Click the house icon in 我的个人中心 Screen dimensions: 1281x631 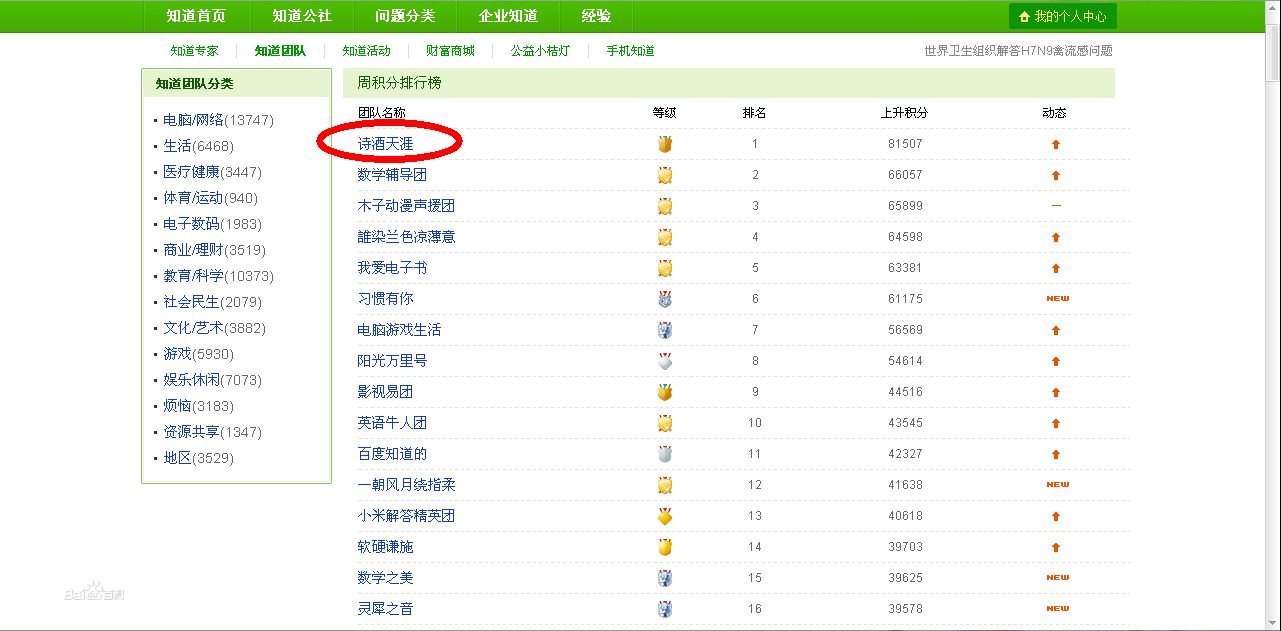(x=1024, y=17)
